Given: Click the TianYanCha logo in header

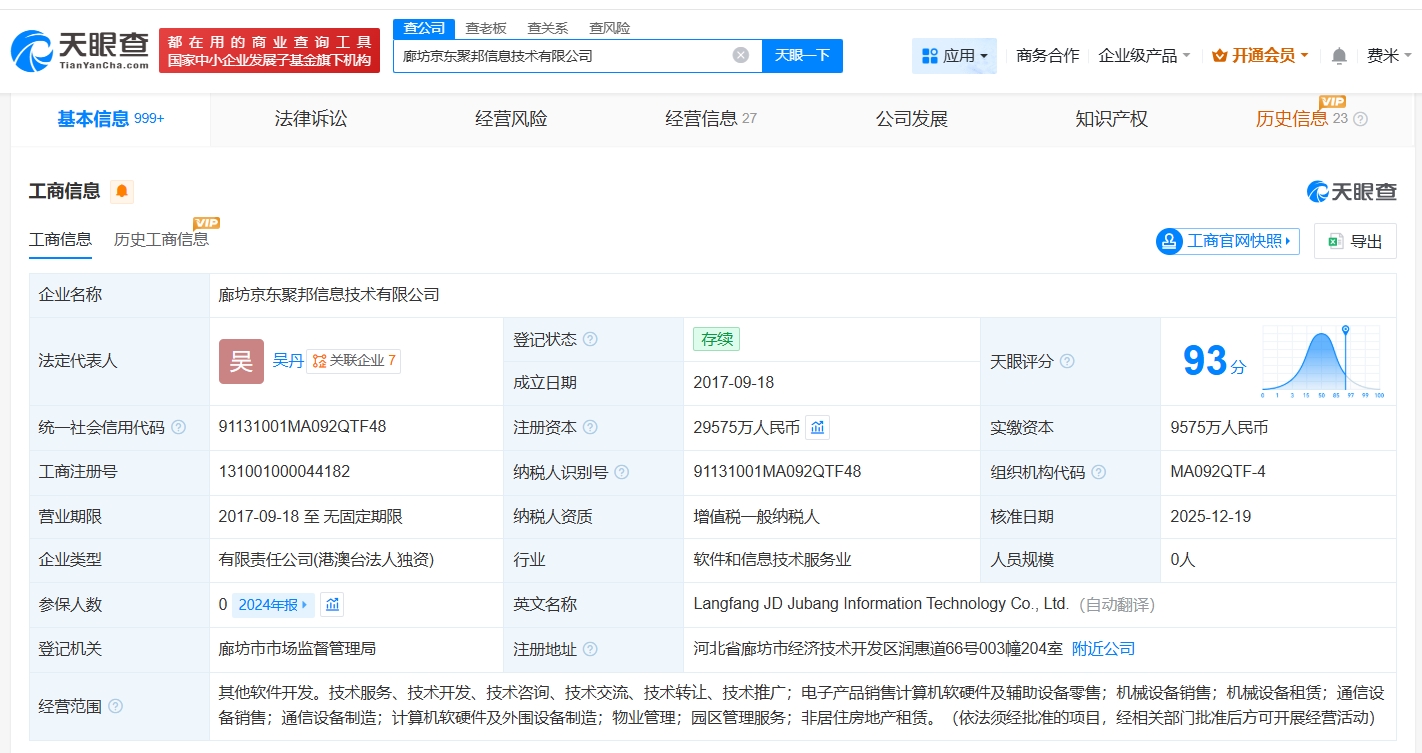Looking at the screenshot, I should (80, 50).
